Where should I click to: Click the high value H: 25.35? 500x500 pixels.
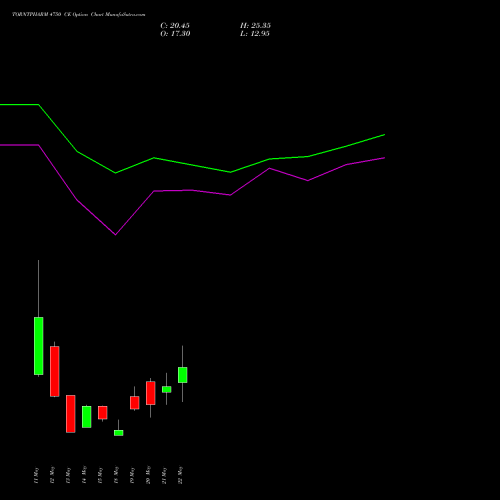point(255,26)
